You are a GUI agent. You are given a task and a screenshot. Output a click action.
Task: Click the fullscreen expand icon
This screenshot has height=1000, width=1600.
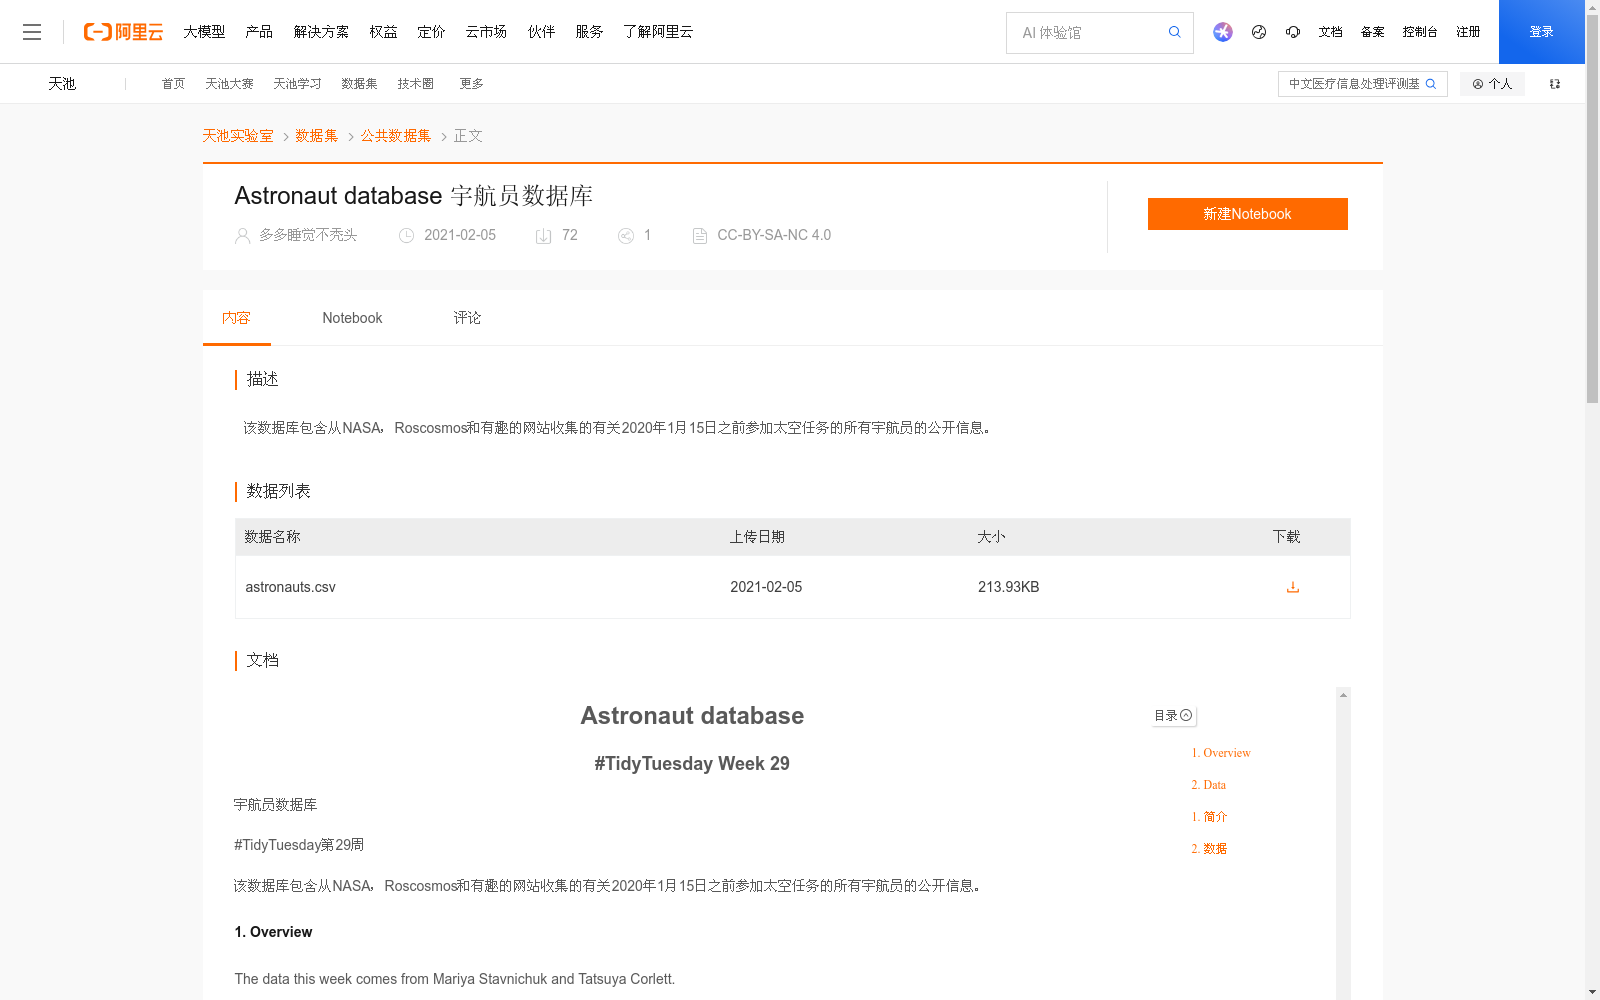[x=1555, y=84]
